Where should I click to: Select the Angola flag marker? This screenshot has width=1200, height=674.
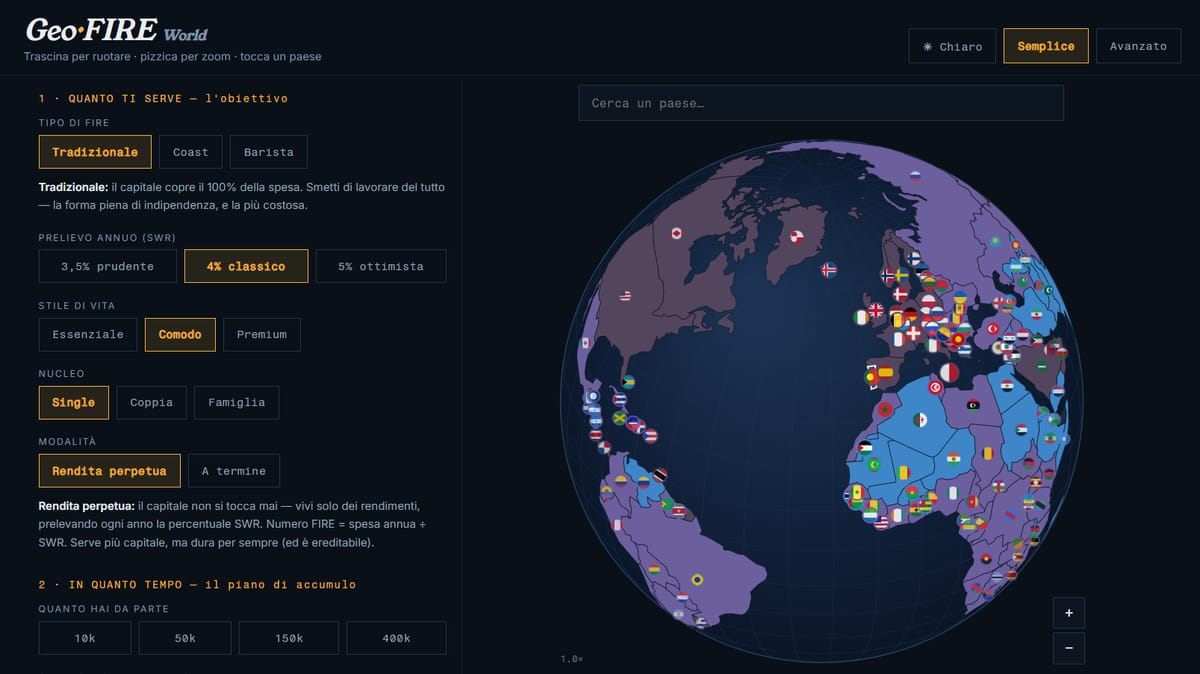(x=986, y=558)
